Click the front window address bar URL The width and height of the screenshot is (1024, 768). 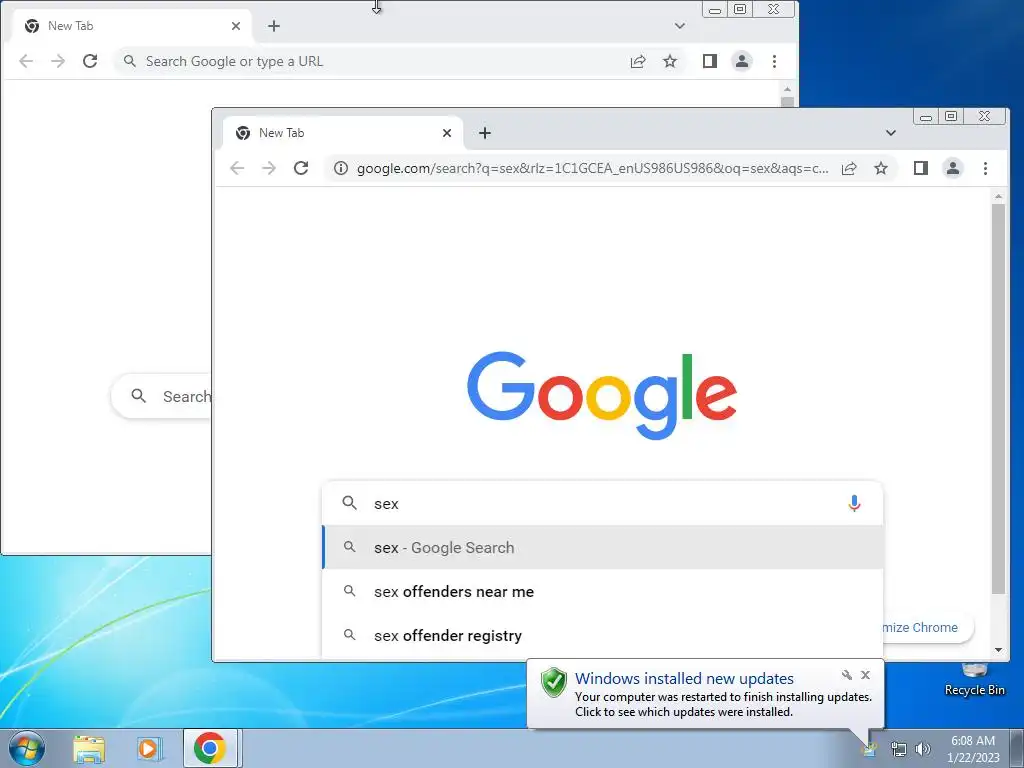click(x=592, y=168)
